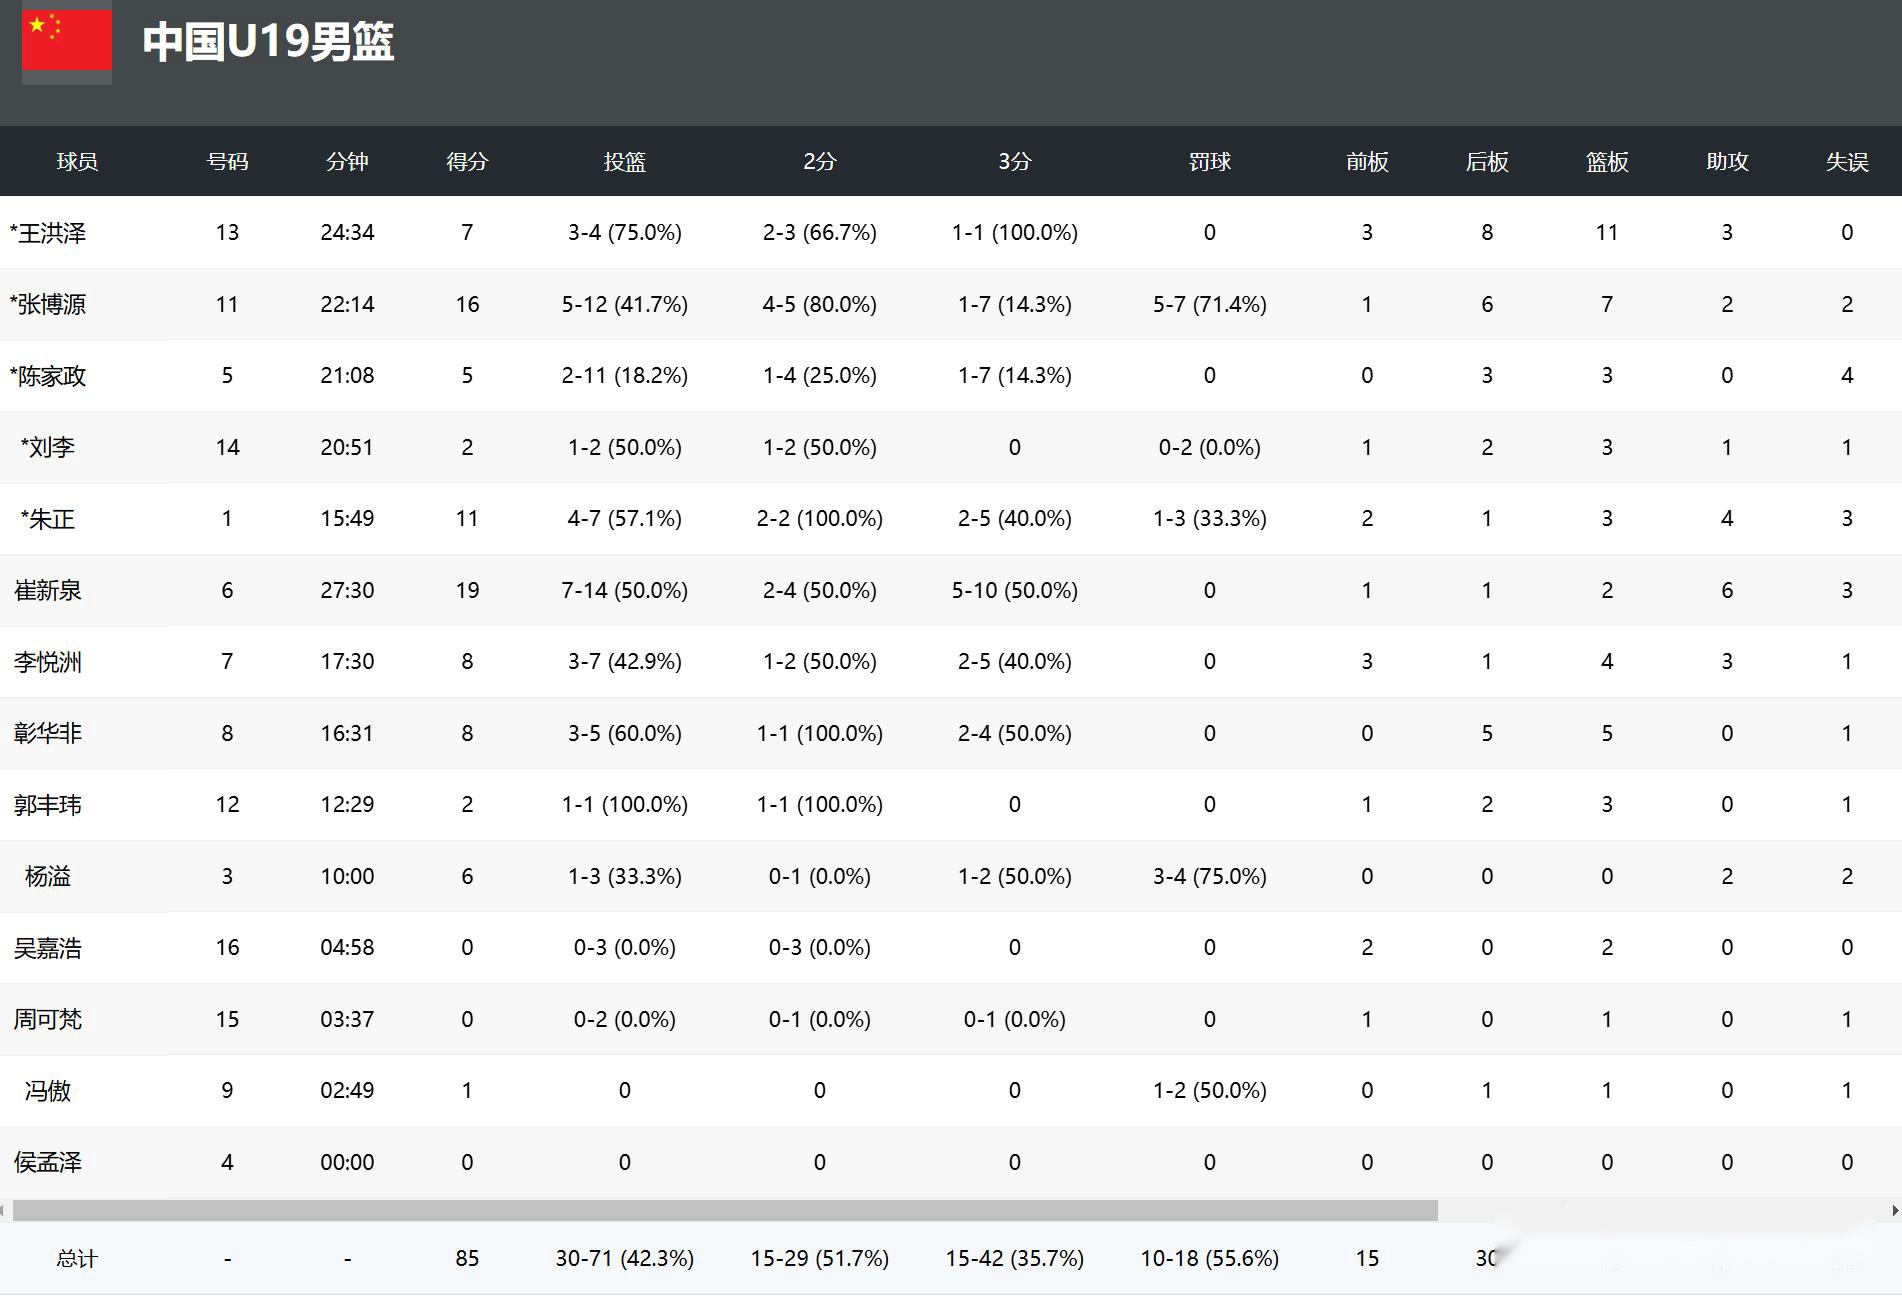The height and width of the screenshot is (1296, 1902).
Task: Select player name 冯傲
Action: coord(48,1091)
